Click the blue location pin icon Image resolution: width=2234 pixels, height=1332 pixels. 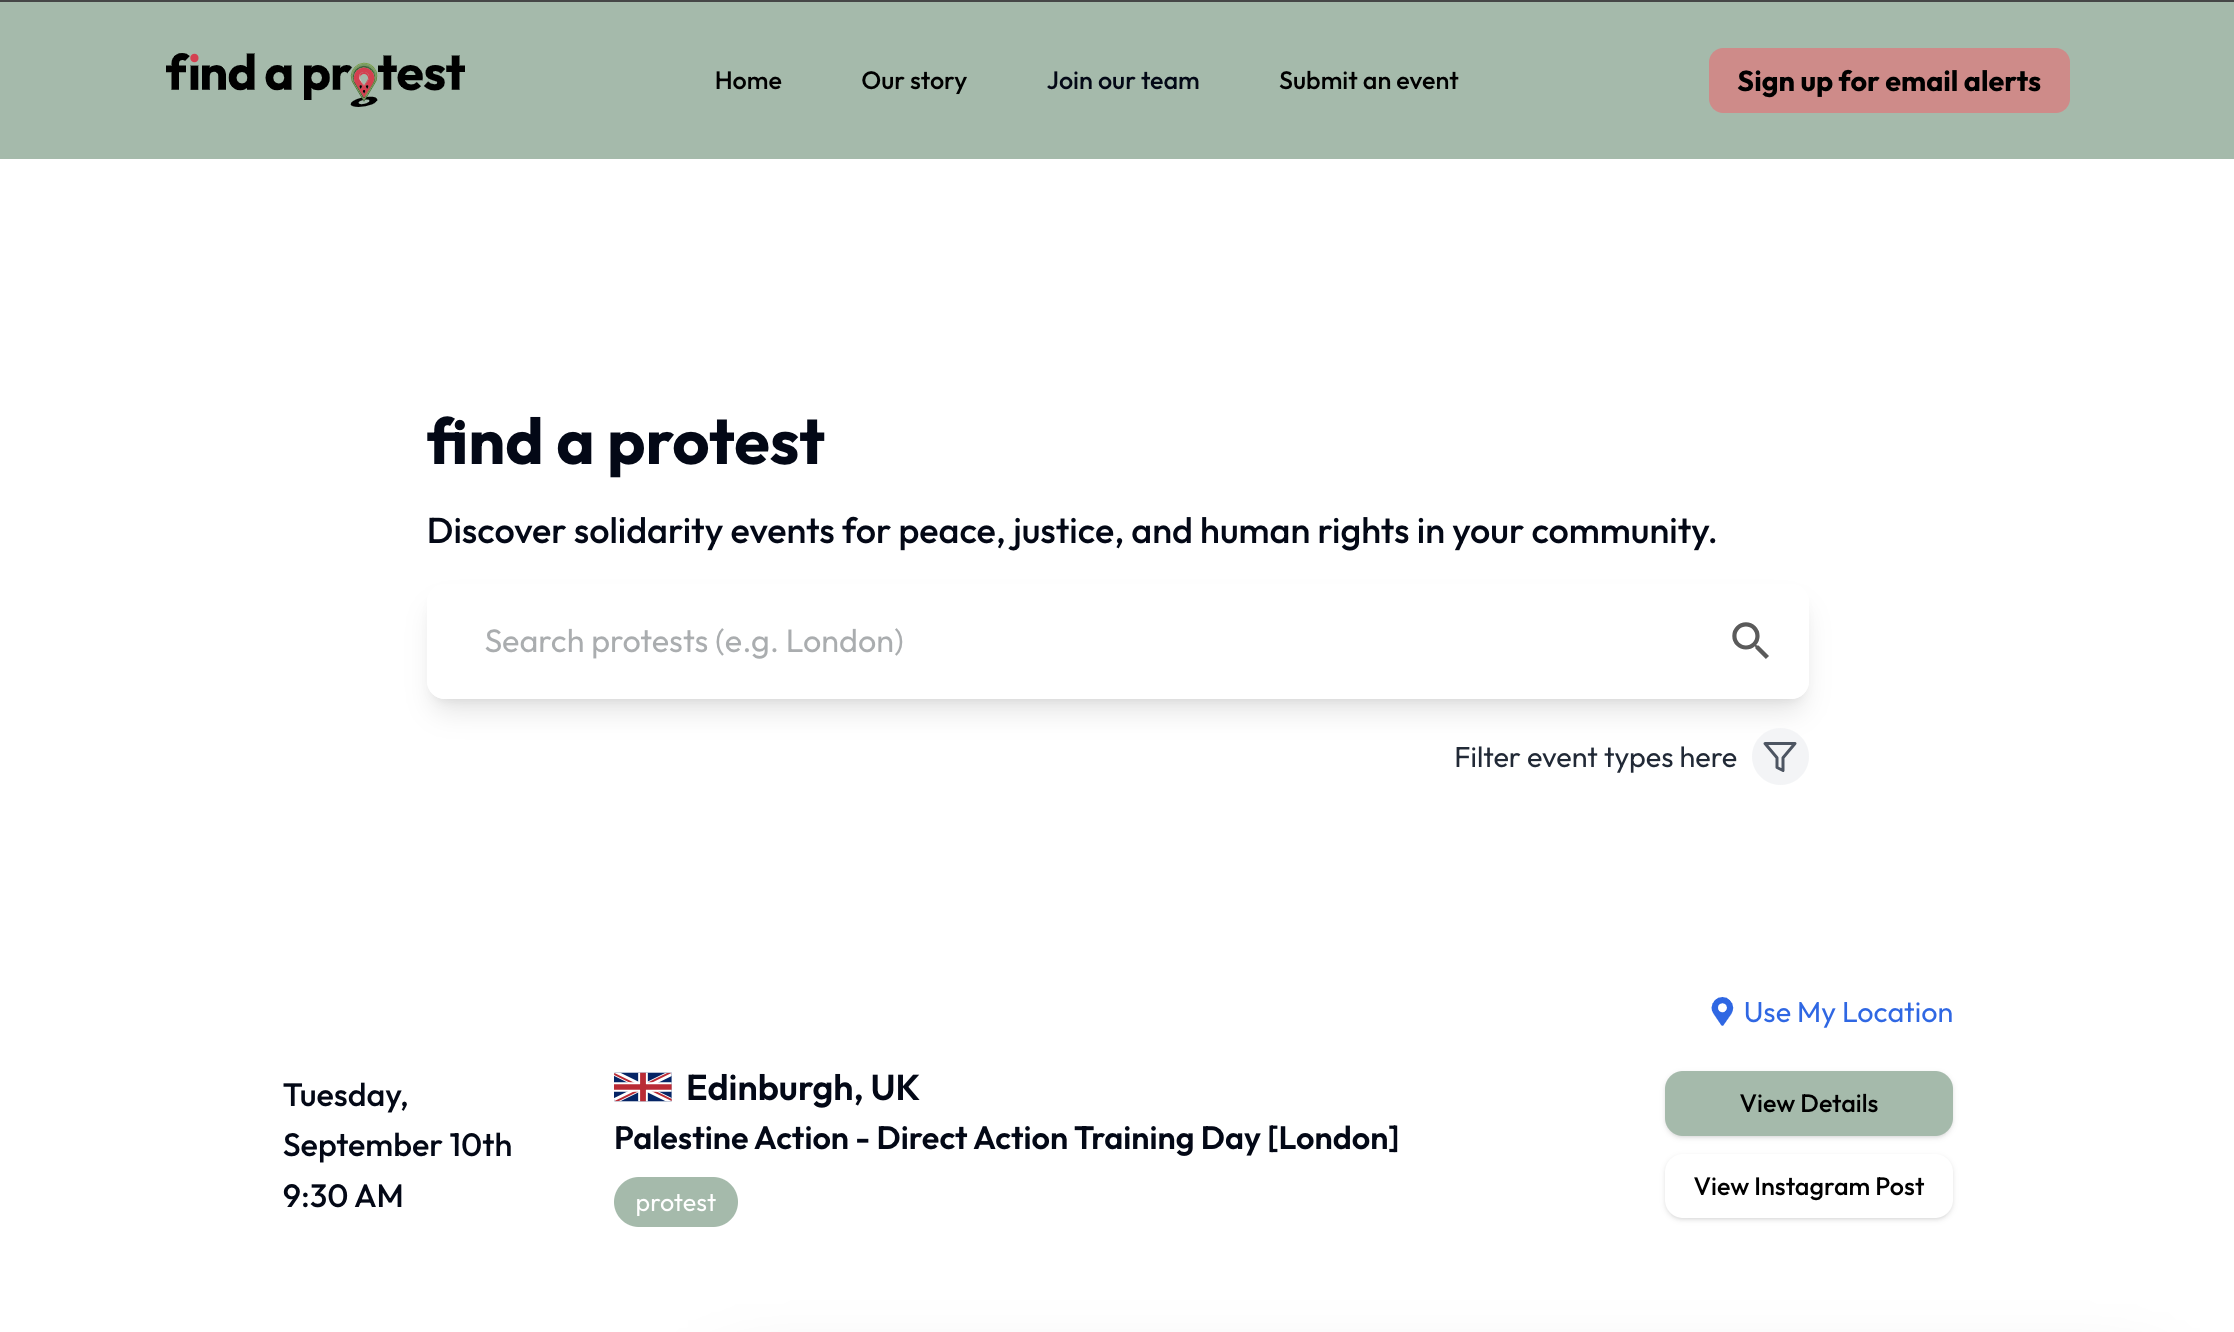pos(1721,1012)
